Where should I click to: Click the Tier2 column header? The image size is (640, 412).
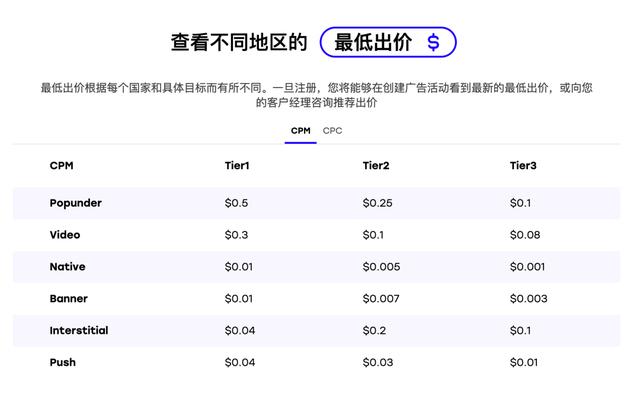tap(376, 165)
